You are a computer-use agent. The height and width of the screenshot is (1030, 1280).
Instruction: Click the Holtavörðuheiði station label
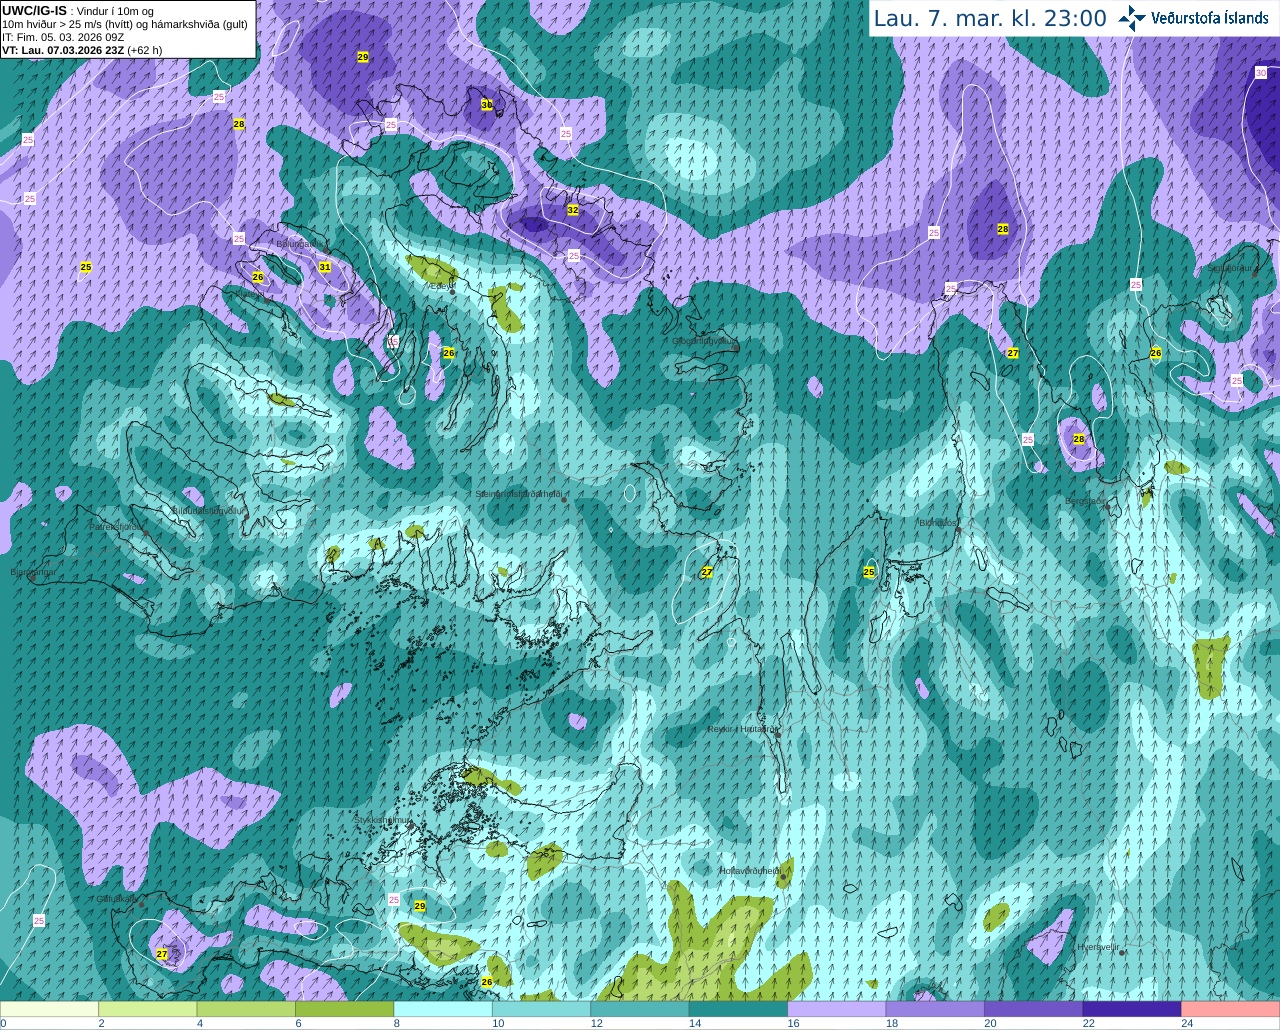[750, 870]
